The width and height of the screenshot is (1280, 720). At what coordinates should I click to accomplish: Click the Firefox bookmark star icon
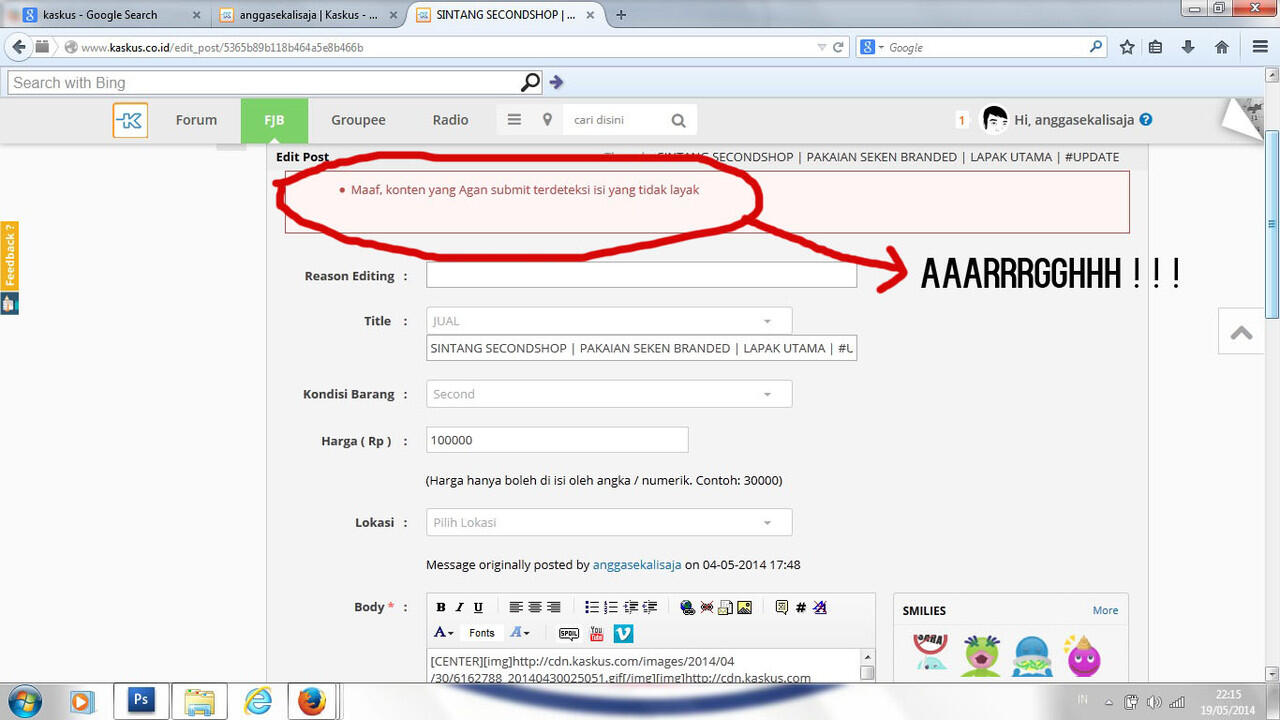coord(1127,47)
